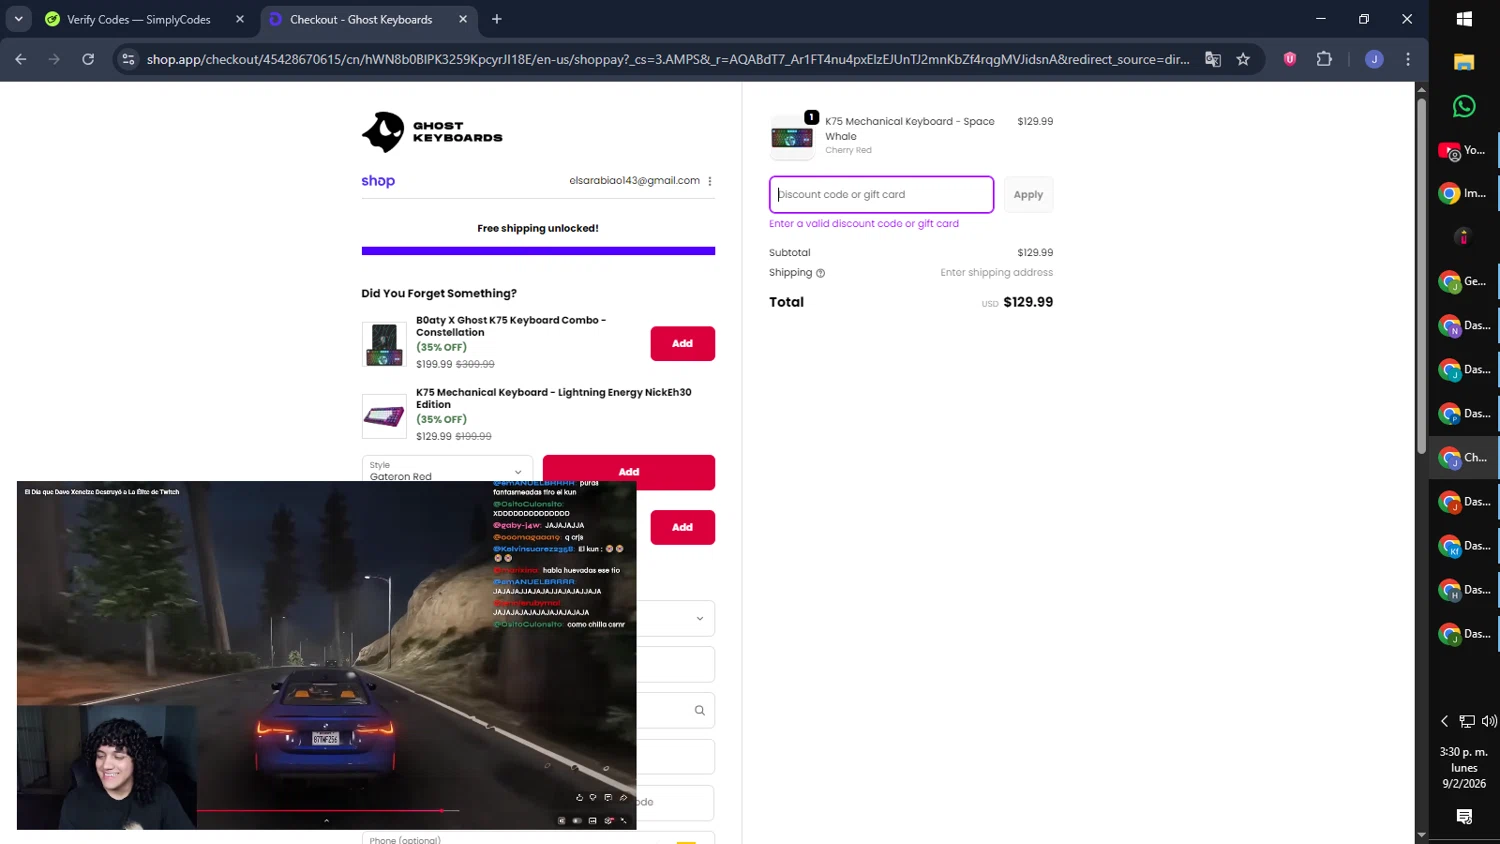Add B0aty X Ghost K75 Combo
The height and width of the screenshot is (844, 1500).
[x=682, y=343]
